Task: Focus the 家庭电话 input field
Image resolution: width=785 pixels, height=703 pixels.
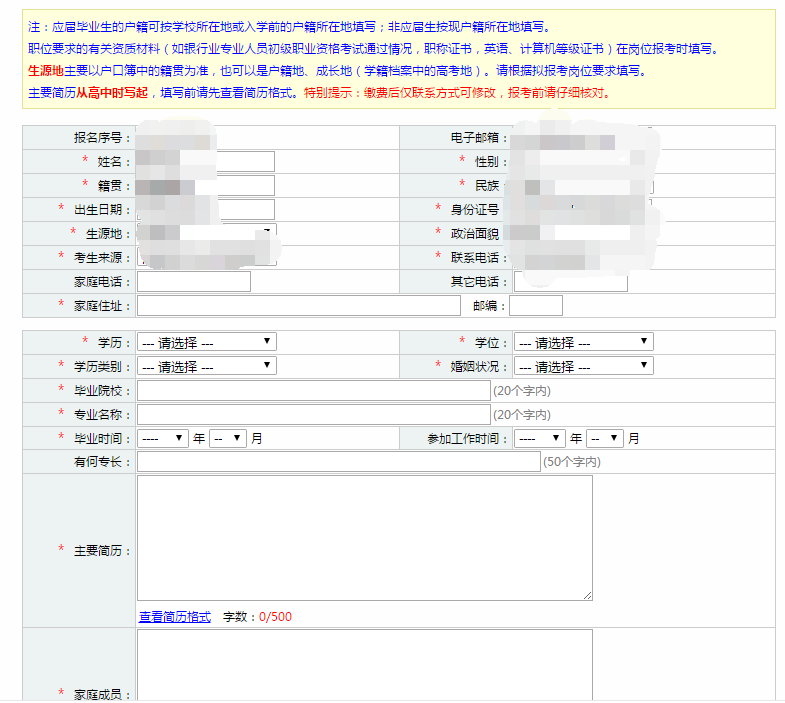Action: (x=194, y=282)
